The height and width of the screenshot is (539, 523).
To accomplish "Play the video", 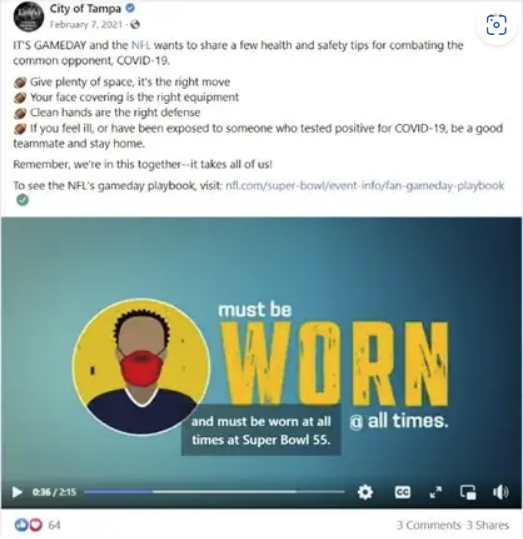I will 17,492.
